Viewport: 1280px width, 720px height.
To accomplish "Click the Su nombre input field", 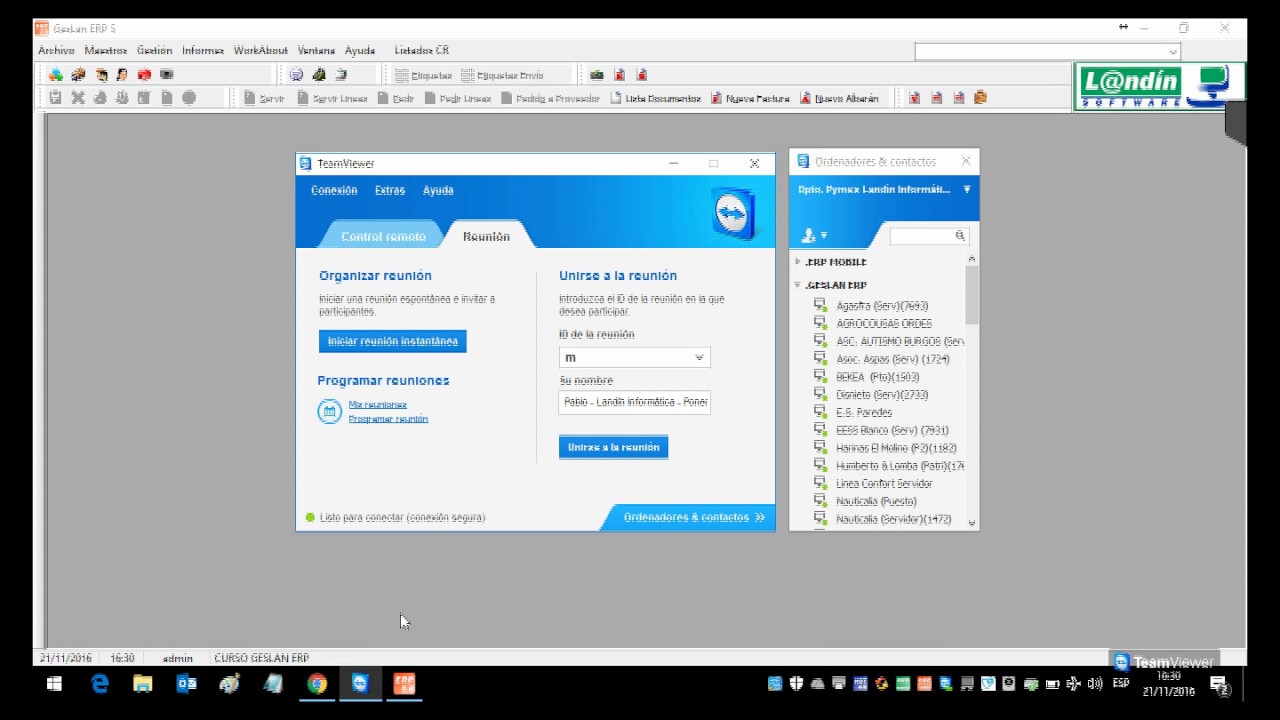I will [x=635, y=402].
